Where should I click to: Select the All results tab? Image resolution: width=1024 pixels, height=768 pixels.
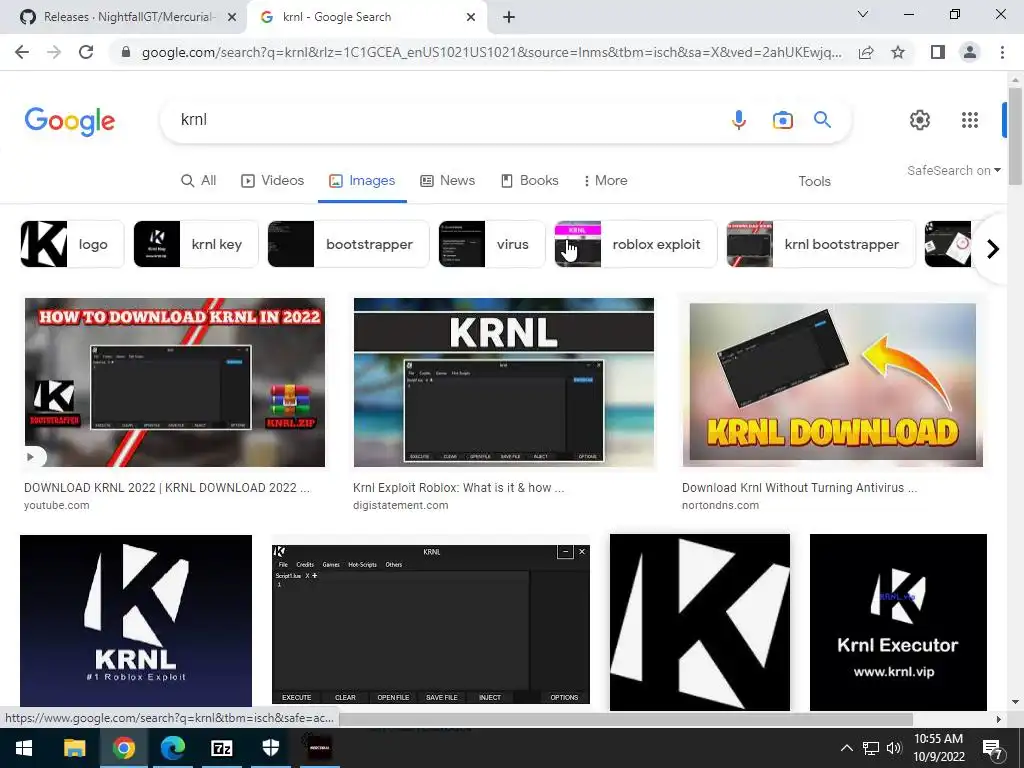pyautogui.click(x=199, y=181)
